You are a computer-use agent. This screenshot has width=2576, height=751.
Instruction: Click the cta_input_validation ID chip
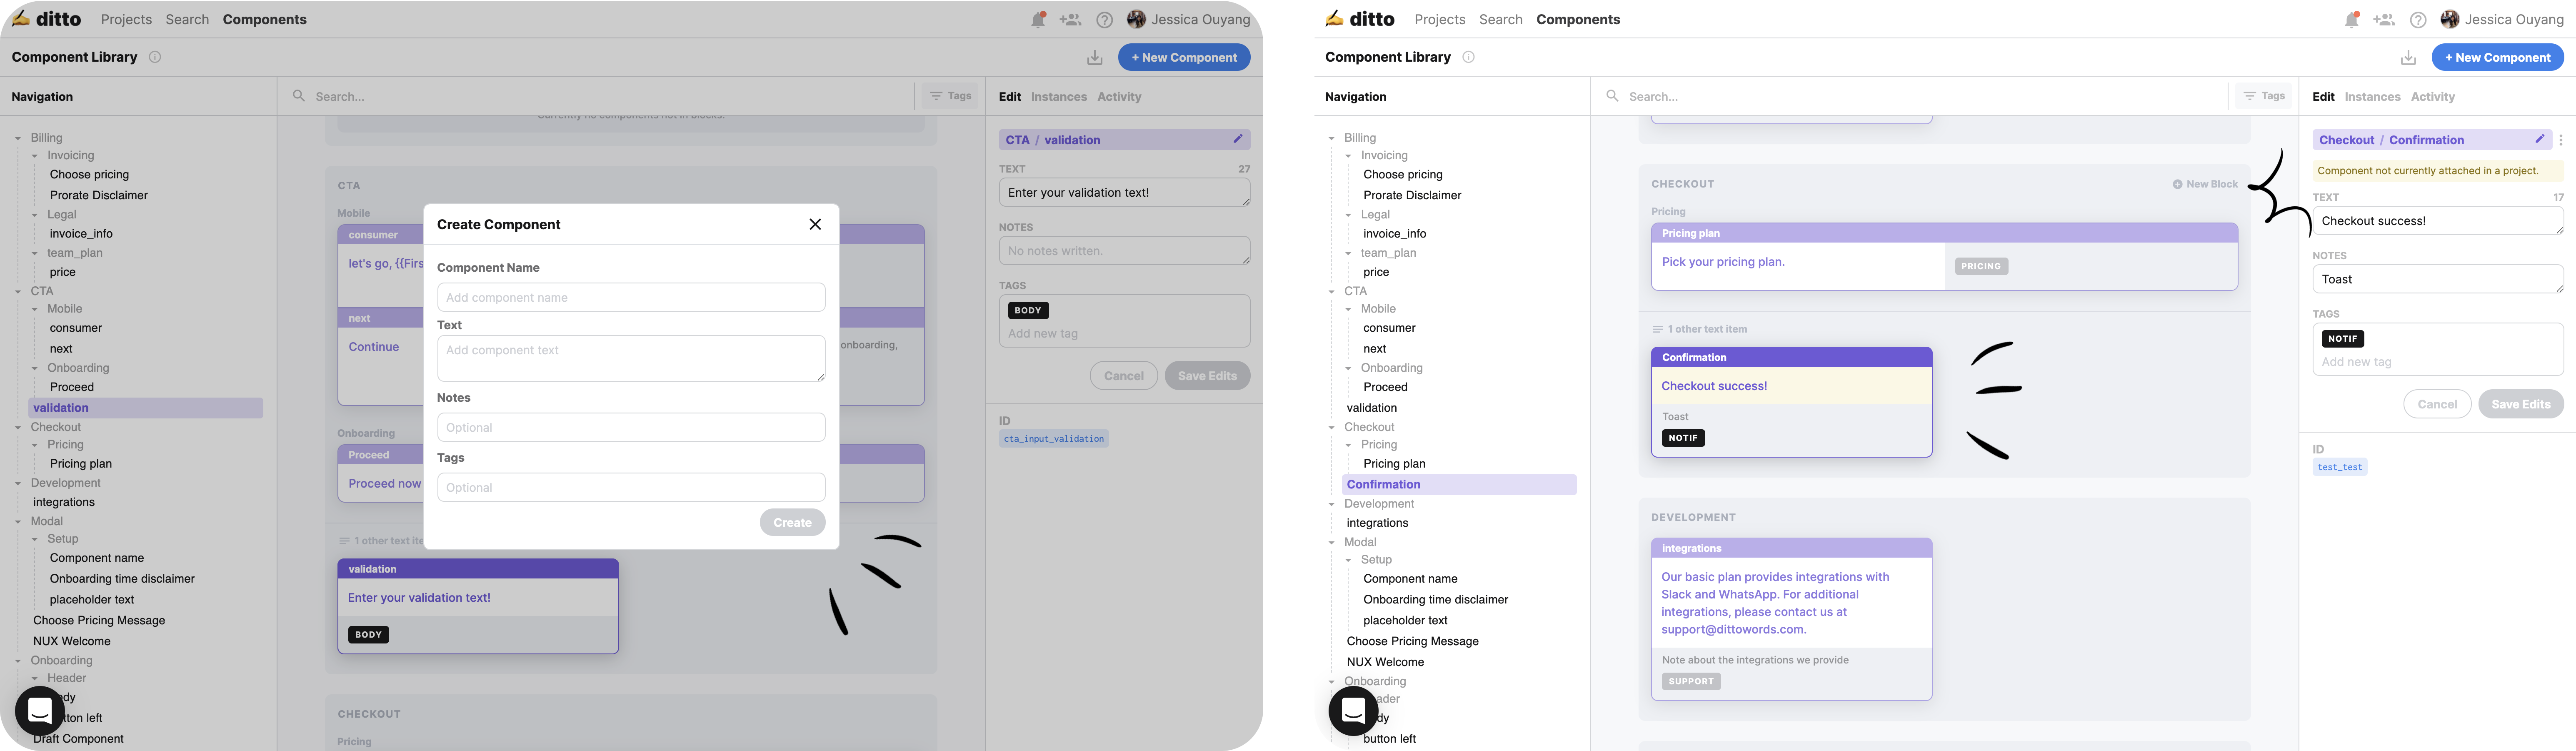[x=1054, y=439]
